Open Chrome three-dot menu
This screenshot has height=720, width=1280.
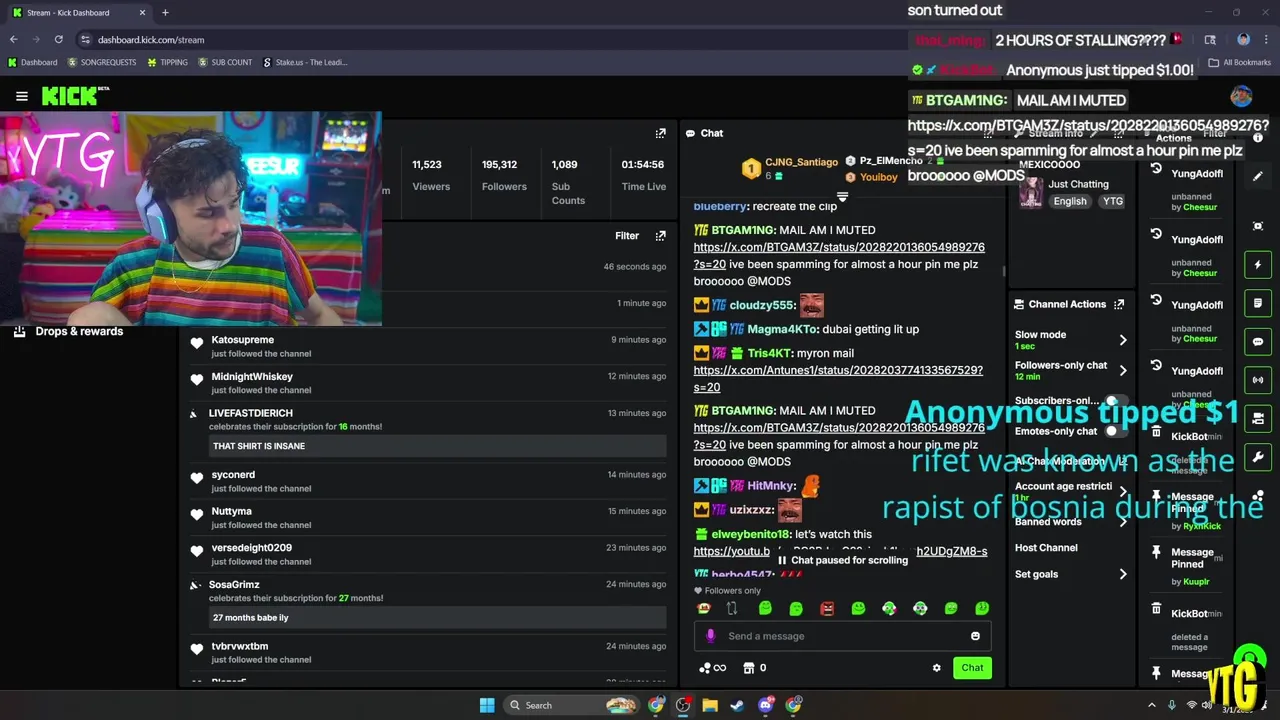pos(1266,40)
